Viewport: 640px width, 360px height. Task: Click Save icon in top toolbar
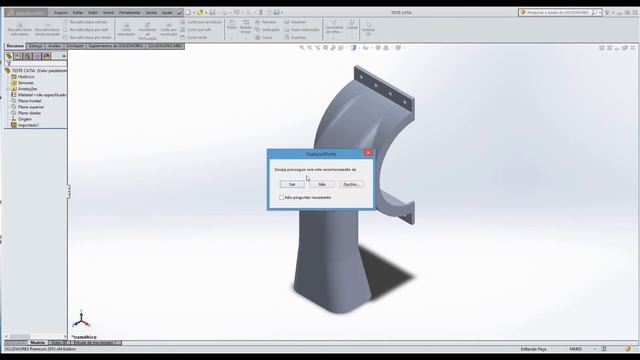coord(212,13)
